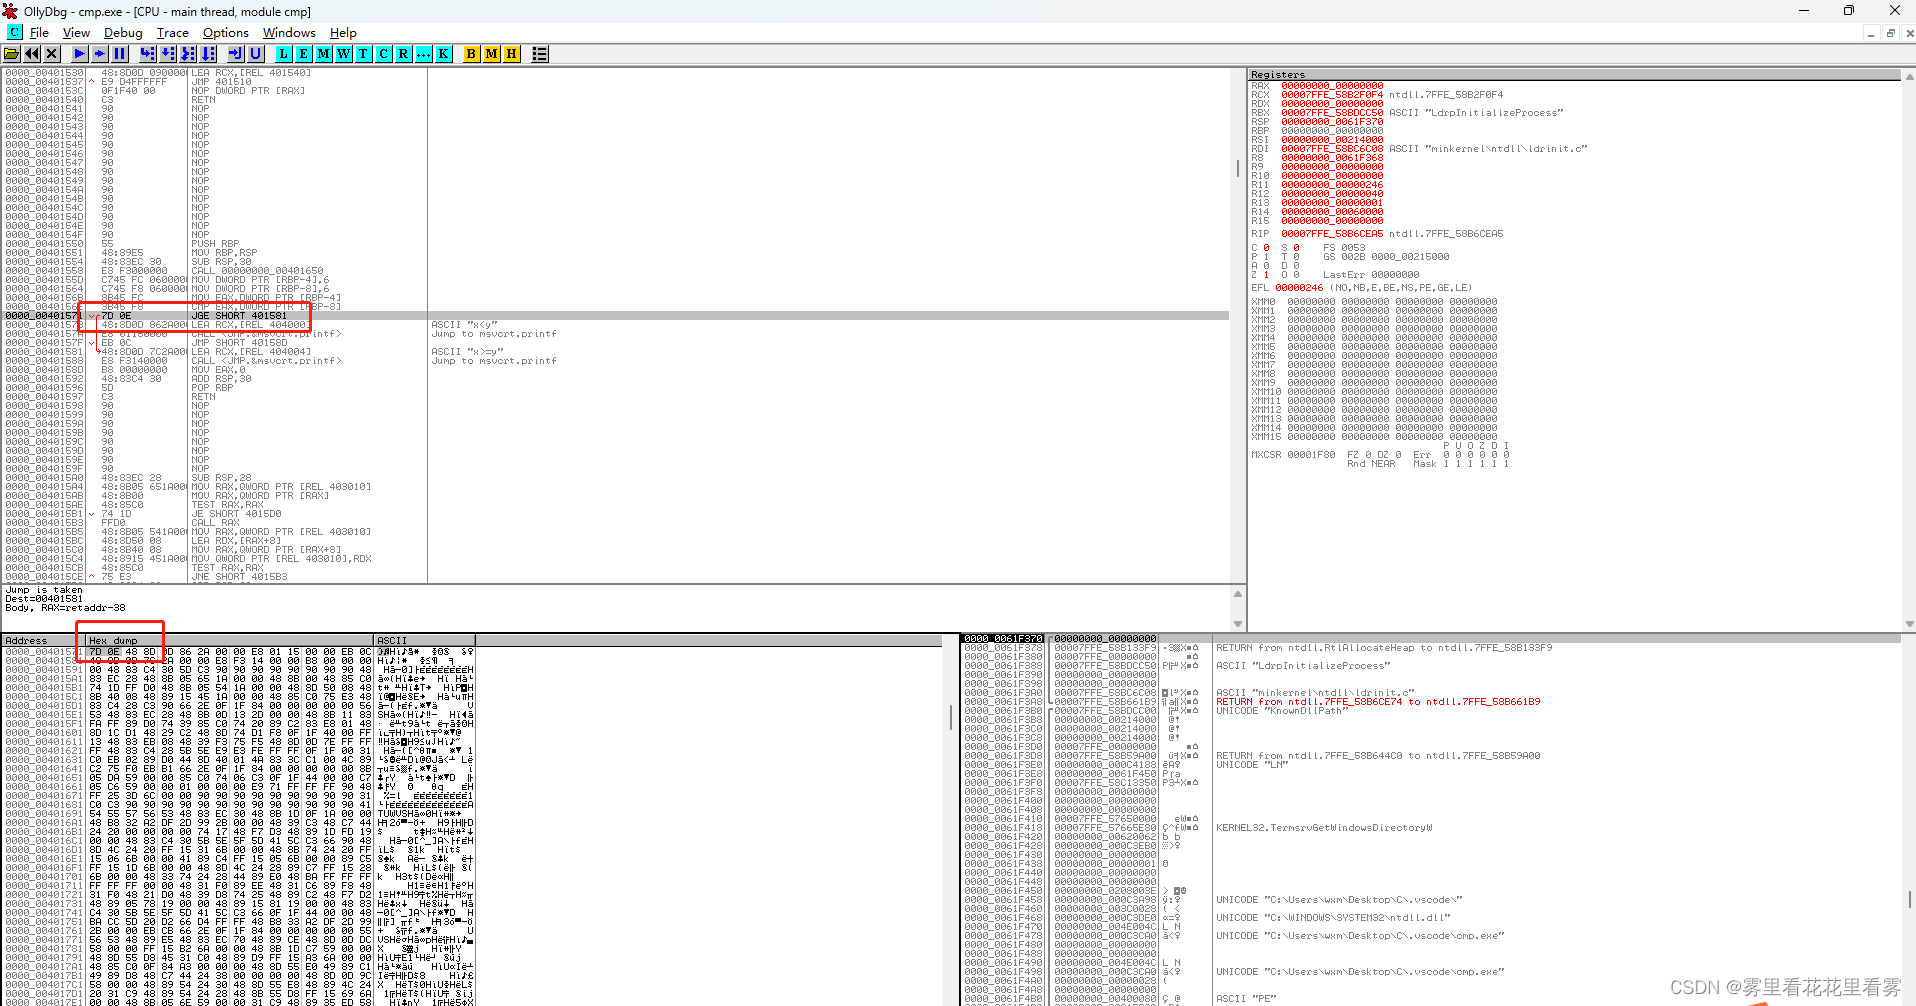This screenshot has width=1916, height=1006.
Task: Select the RAX register value
Action: 1332,86
